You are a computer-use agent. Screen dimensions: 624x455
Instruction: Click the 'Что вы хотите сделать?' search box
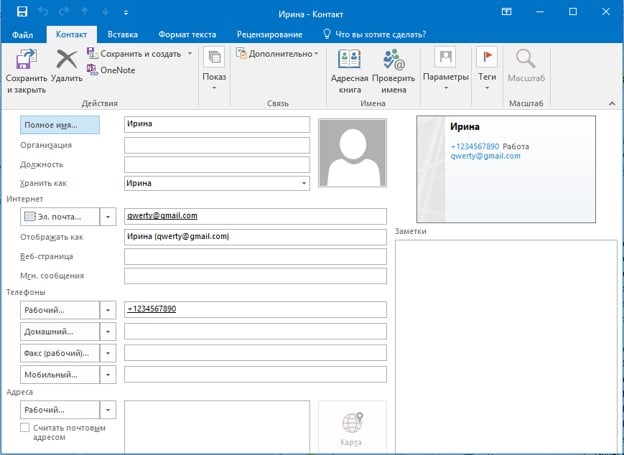pyautogui.click(x=374, y=35)
